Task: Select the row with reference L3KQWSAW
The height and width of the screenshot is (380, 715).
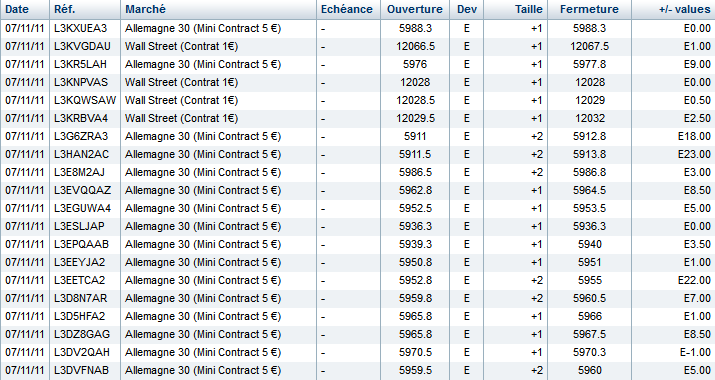Action: 358,100
